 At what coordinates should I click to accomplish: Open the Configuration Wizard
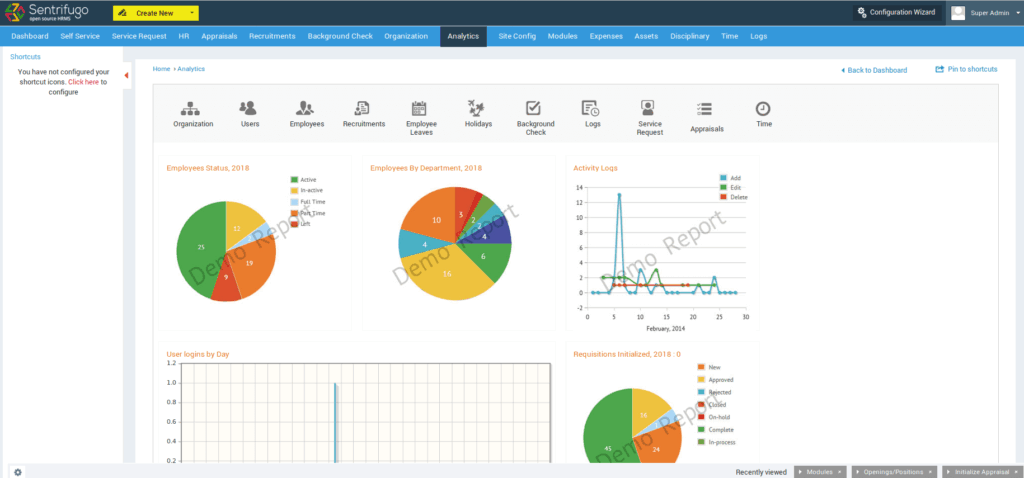point(896,12)
